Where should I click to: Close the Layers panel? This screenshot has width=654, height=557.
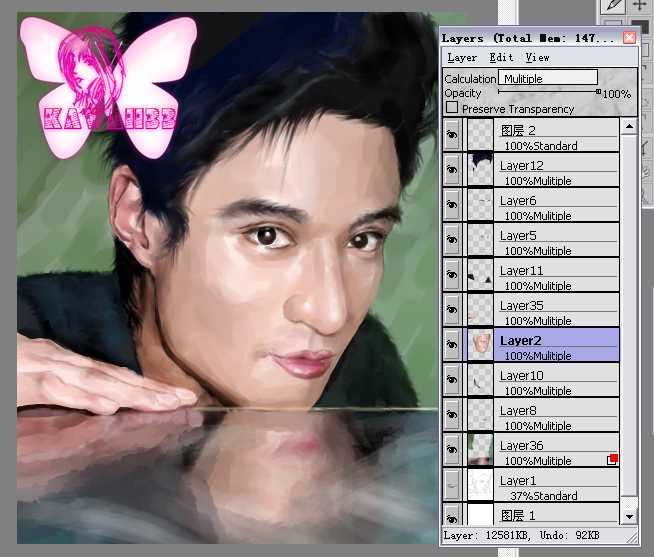point(629,38)
